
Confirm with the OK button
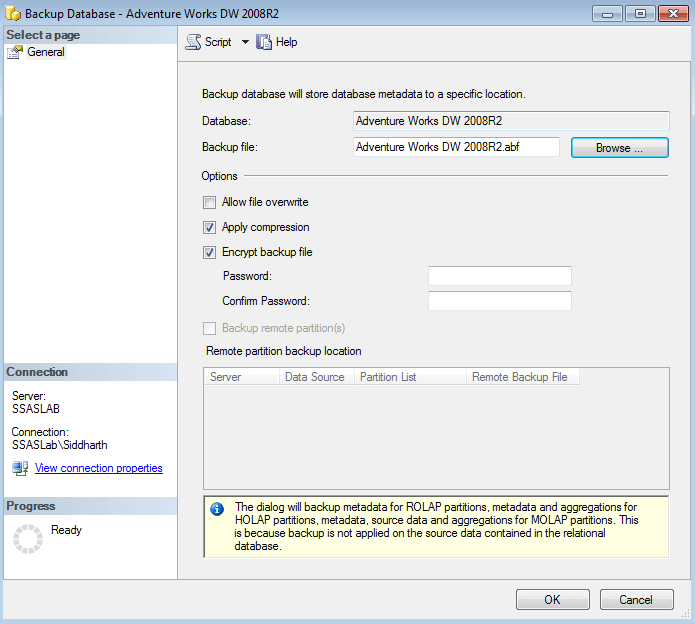pyautogui.click(x=553, y=600)
